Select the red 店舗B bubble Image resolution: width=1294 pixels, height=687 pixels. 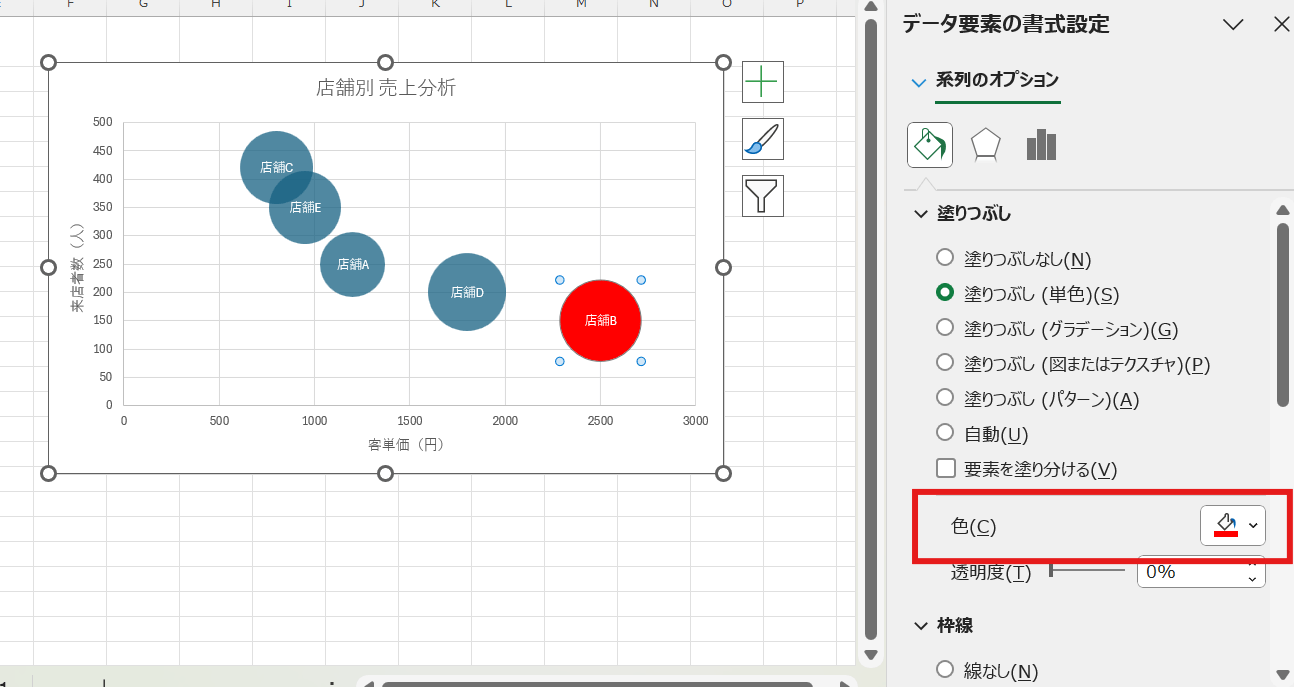coord(600,320)
